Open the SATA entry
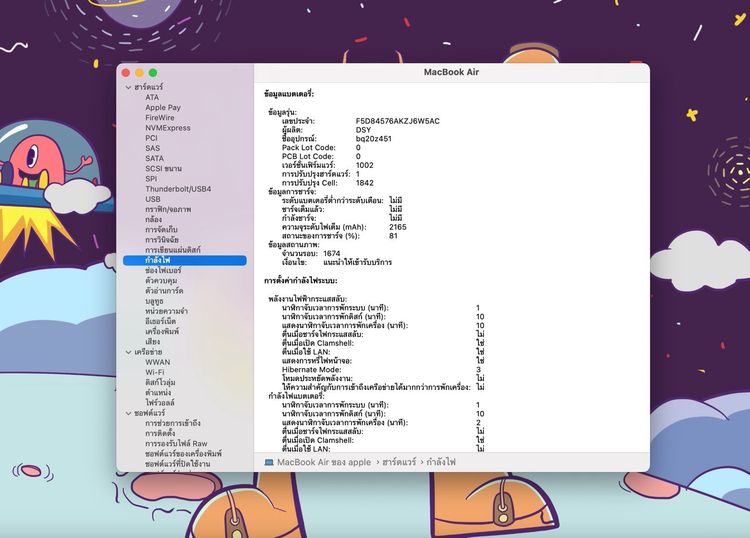This screenshot has width=750, height=538. tap(154, 158)
